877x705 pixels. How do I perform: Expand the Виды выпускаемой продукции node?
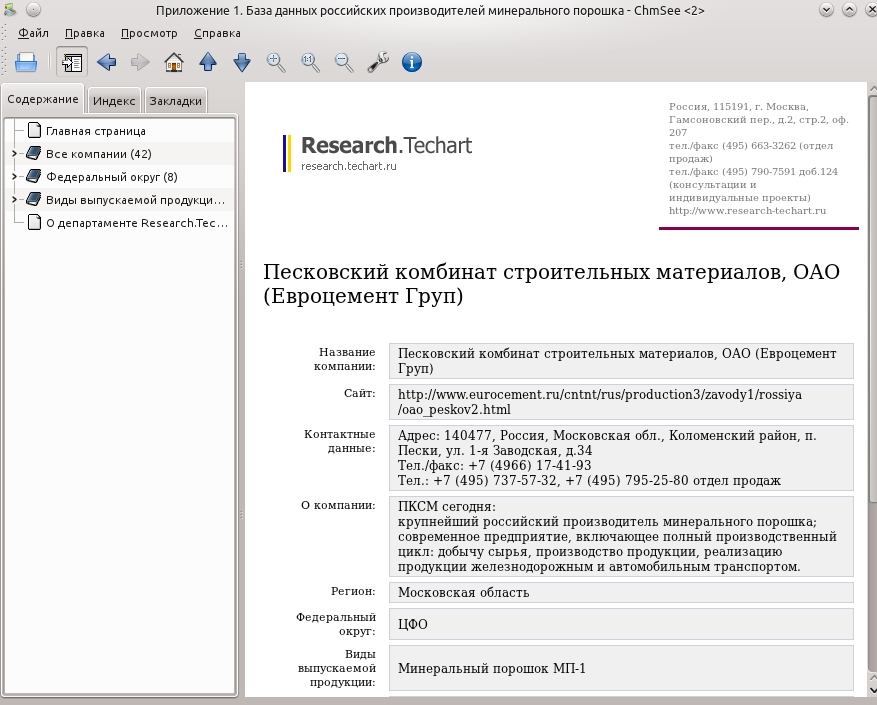[15, 199]
